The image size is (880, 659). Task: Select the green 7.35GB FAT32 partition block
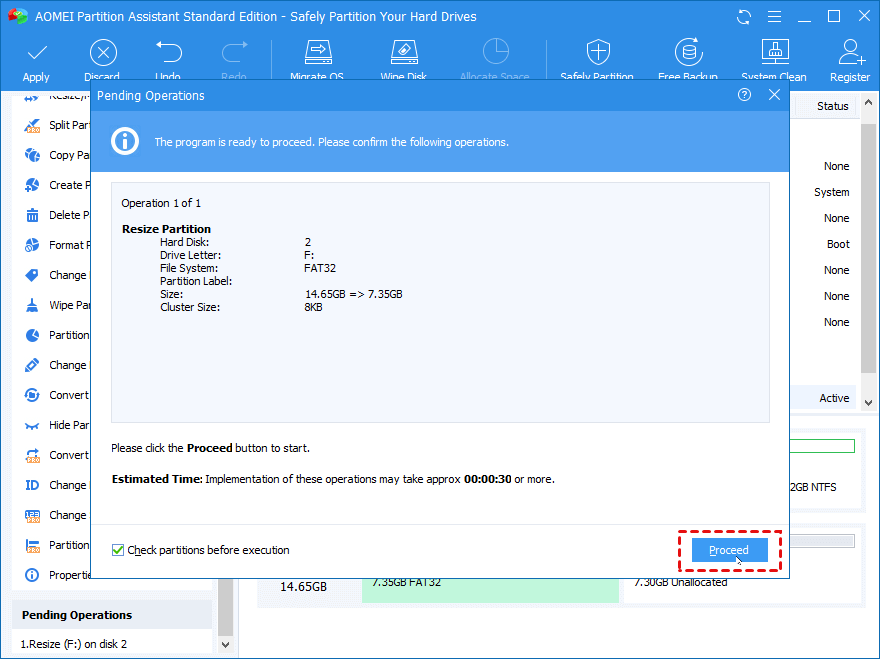(x=490, y=590)
